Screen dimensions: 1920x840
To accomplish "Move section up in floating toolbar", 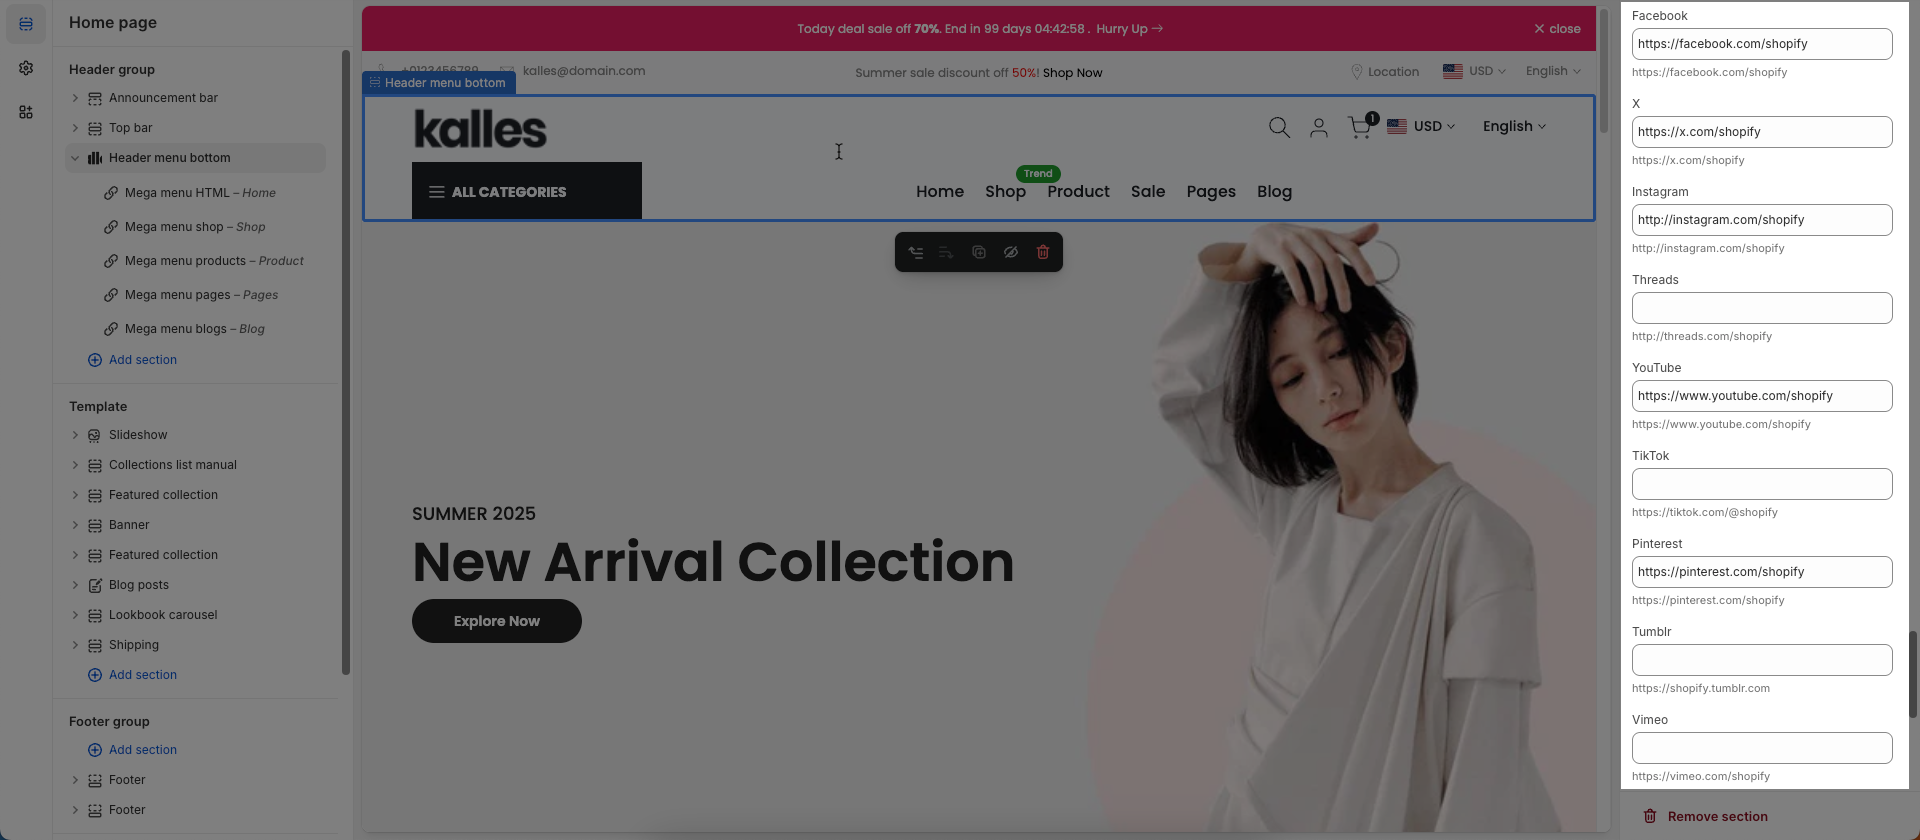I will pyautogui.click(x=915, y=252).
